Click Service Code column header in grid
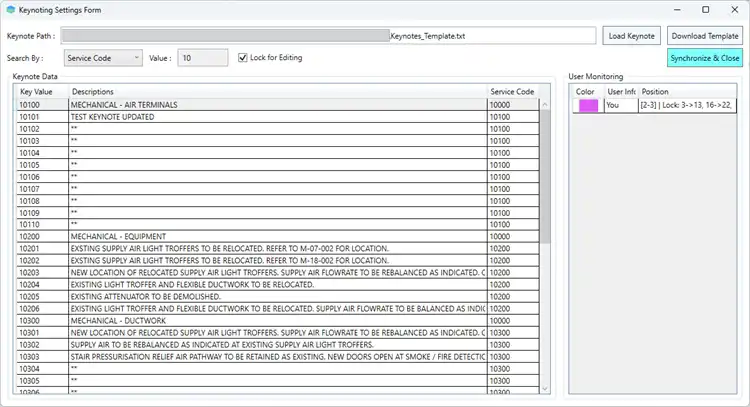The width and height of the screenshot is (750, 407). (513, 91)
